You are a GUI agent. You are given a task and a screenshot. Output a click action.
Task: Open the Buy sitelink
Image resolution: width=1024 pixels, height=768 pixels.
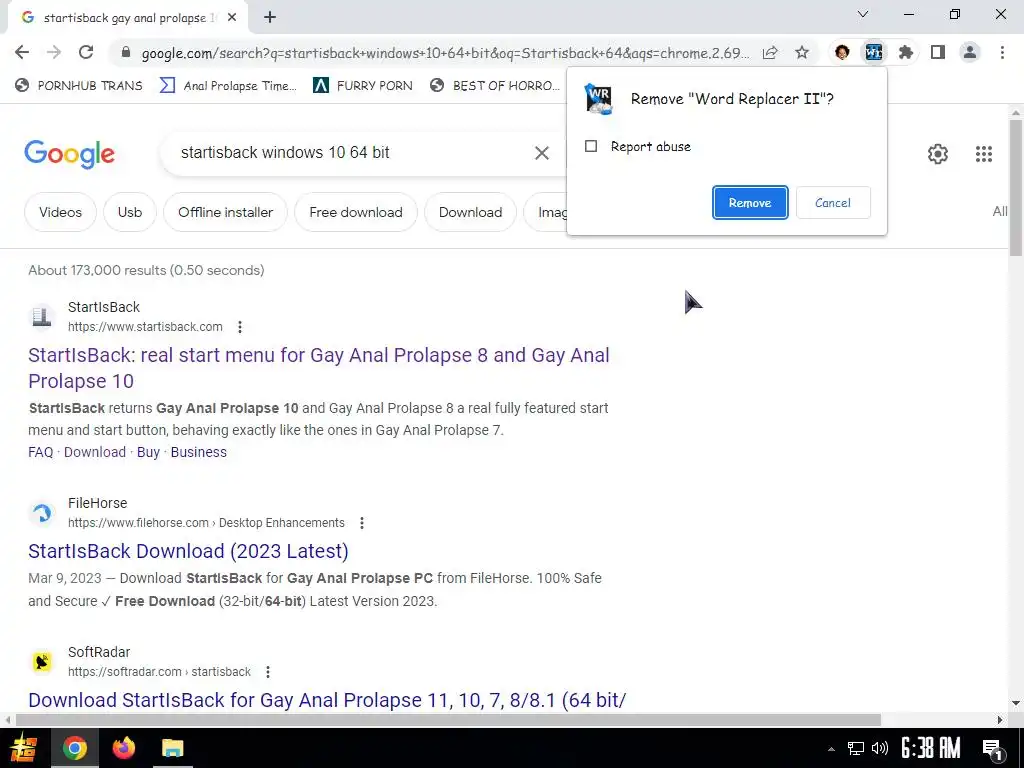pos(148,452)
